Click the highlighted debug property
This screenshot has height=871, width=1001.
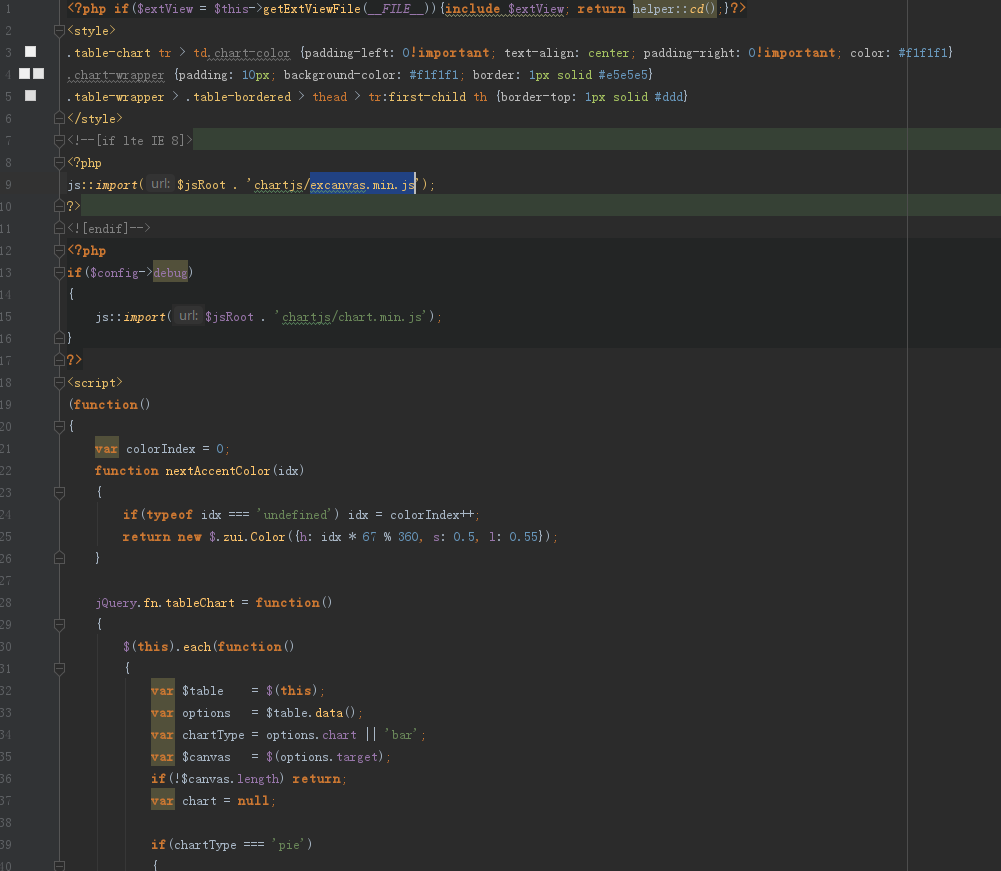(169, 272)
